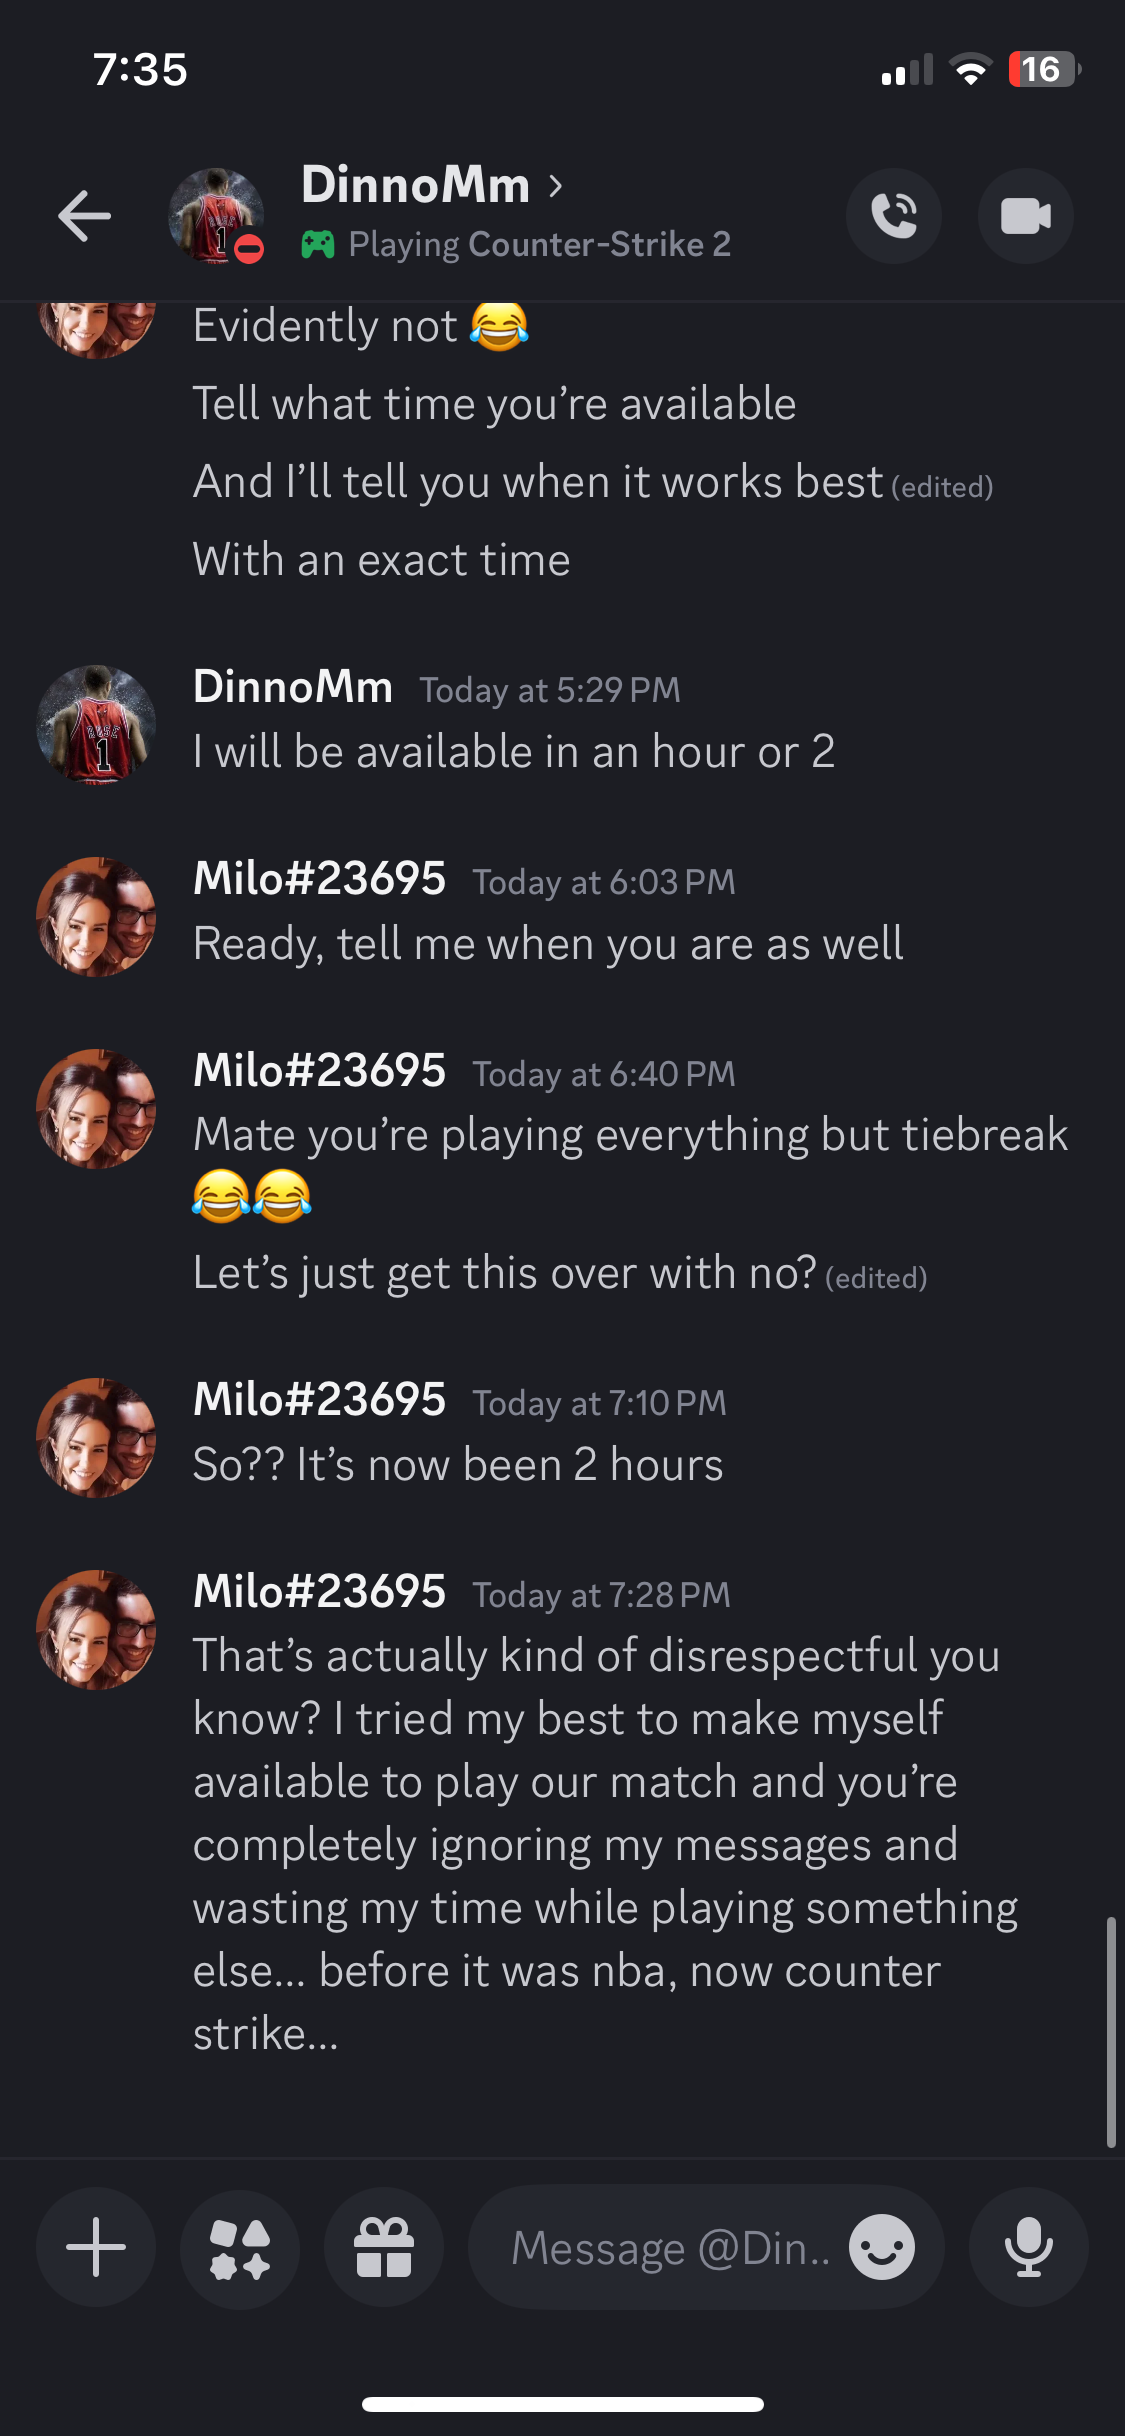The height and width of the screenshot is (2436, 1125).
Task: Tap the "So?? It's now been 2 hours" message
Action: click(x=458, y=1465)
